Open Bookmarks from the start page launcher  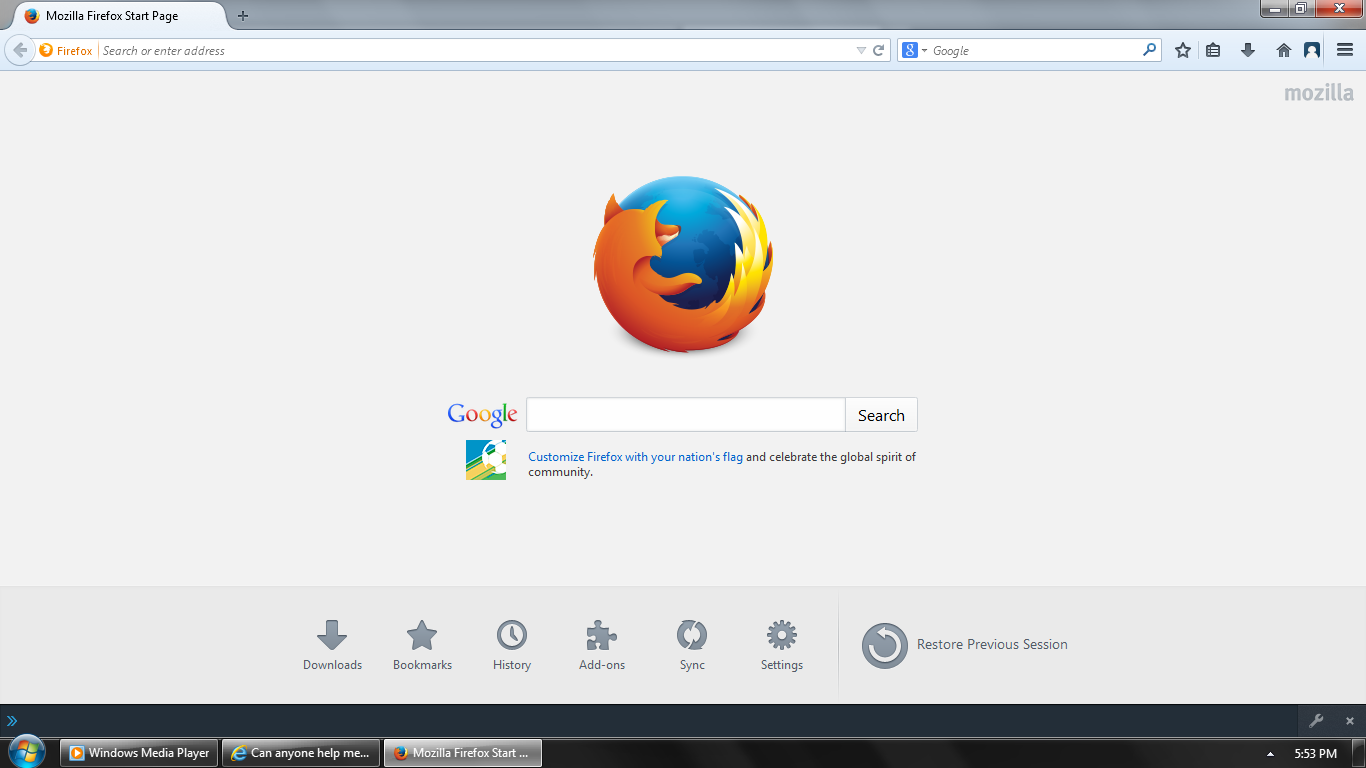pos(422,645)
